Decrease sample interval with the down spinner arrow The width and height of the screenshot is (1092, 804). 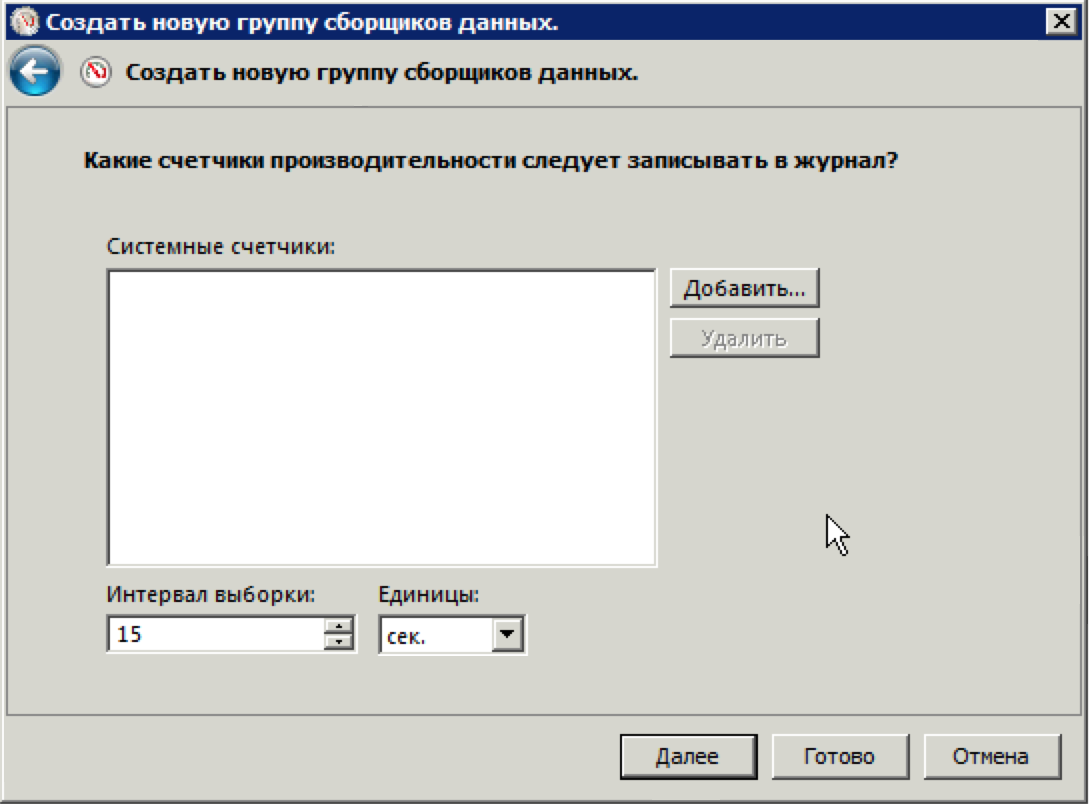click(x=340, y=641)
